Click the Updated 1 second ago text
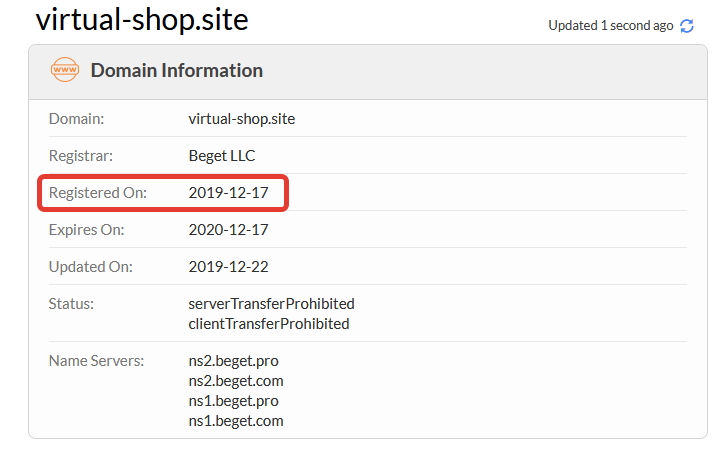This screenshot has width=718, height=450. (x=611, y=26)
